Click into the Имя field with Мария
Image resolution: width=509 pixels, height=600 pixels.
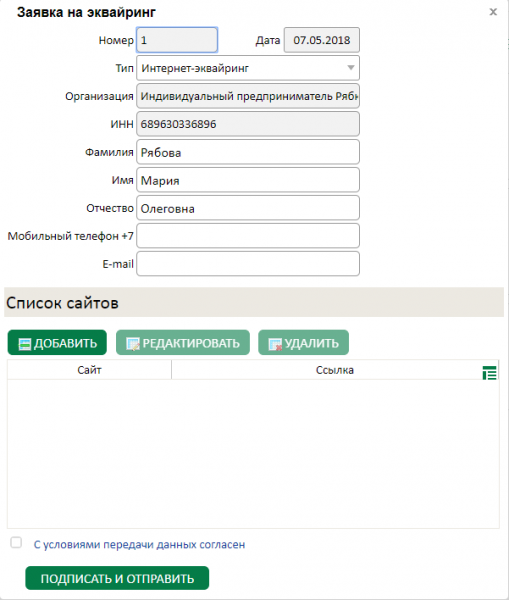click(248, 180)
